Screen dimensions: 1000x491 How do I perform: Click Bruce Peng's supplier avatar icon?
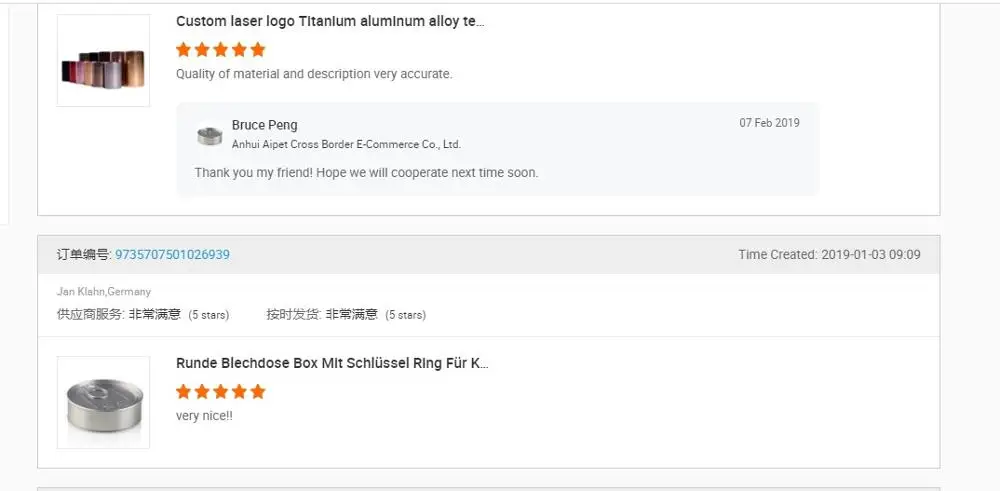click(x=210, y=134)
